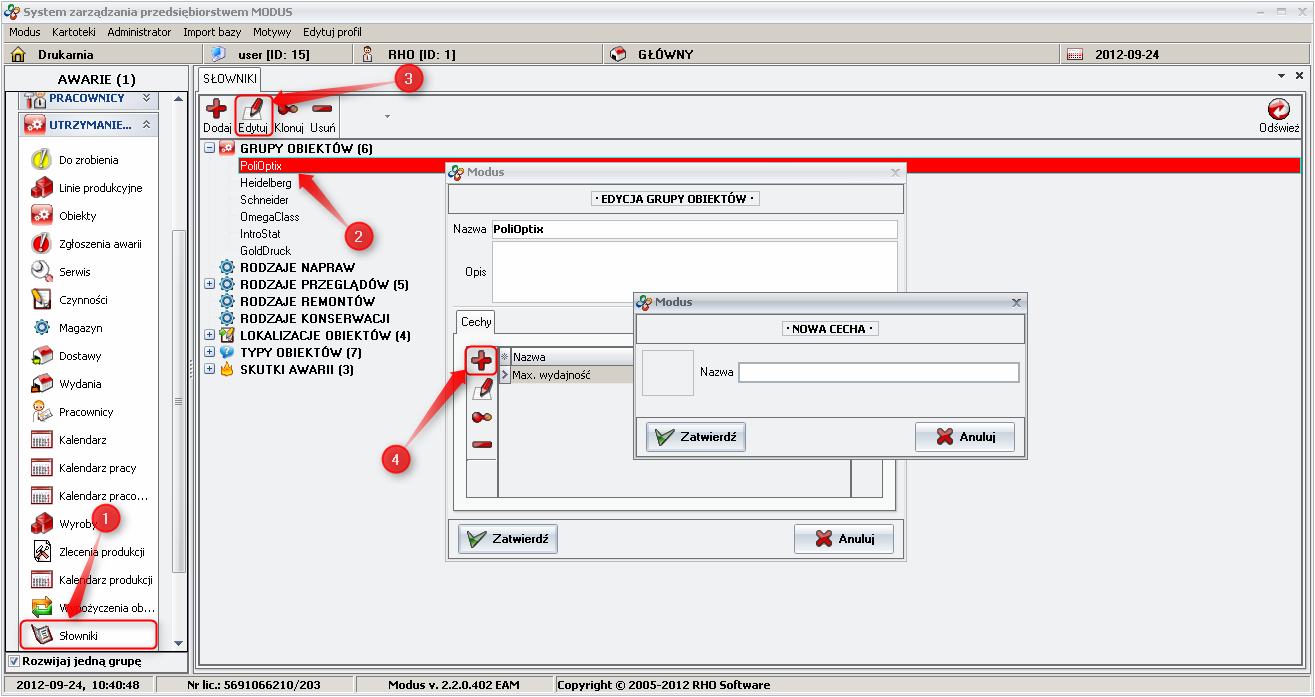Click Anuluj in the NOWA CECHA dialog
The image size is (1315, 697).
(x=964, y=437)
